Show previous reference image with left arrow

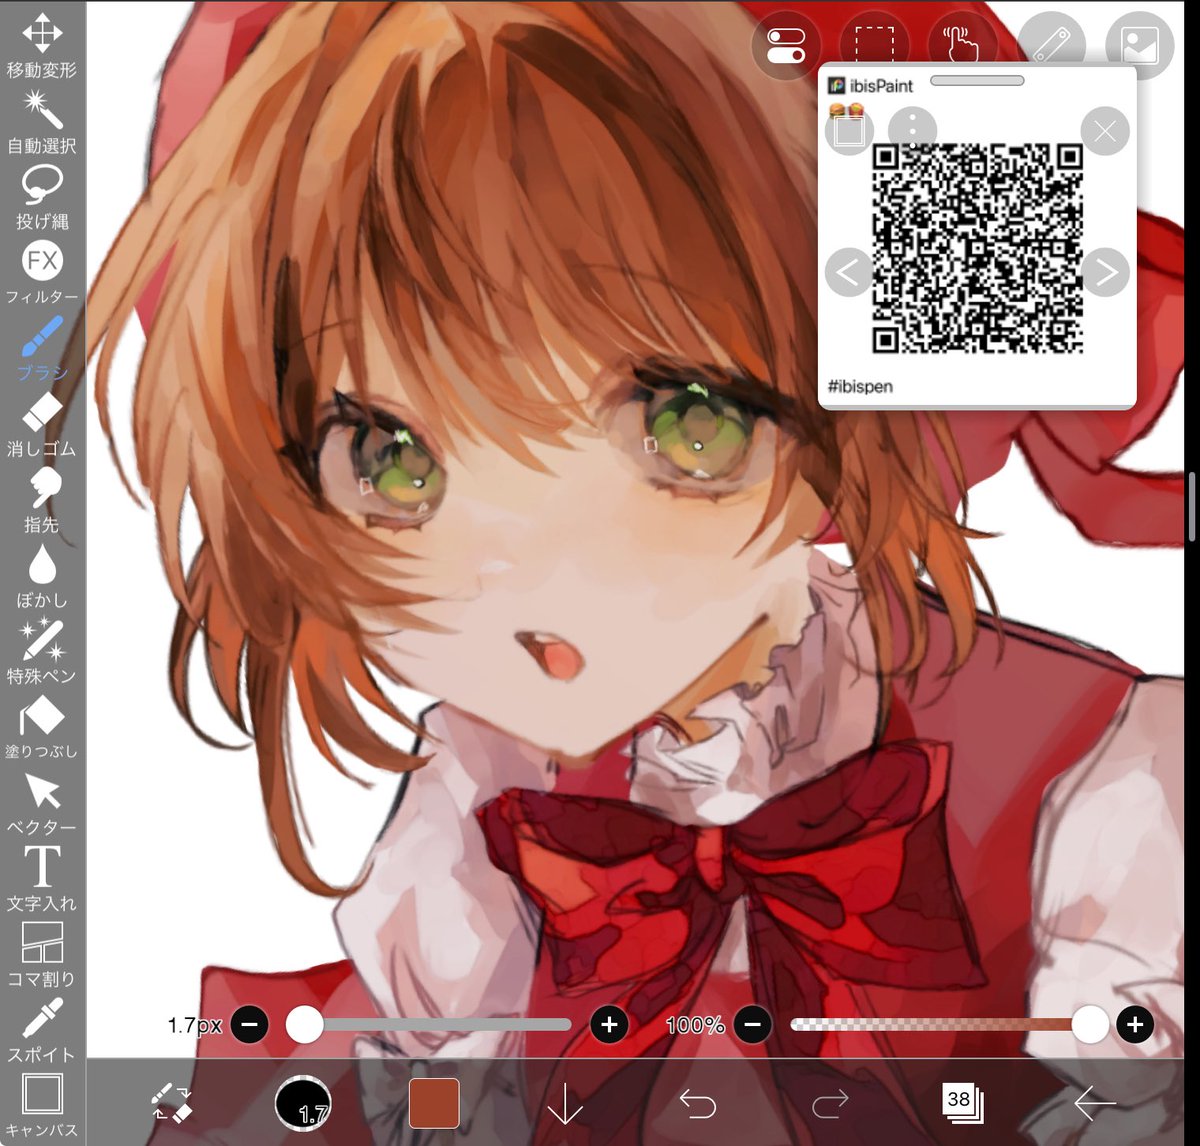click(x=848, y=272)
